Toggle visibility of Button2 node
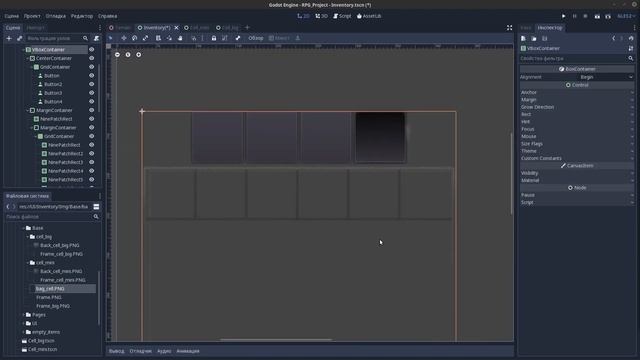Viewport: 640px width, 360px height. (x=91, y=84)
